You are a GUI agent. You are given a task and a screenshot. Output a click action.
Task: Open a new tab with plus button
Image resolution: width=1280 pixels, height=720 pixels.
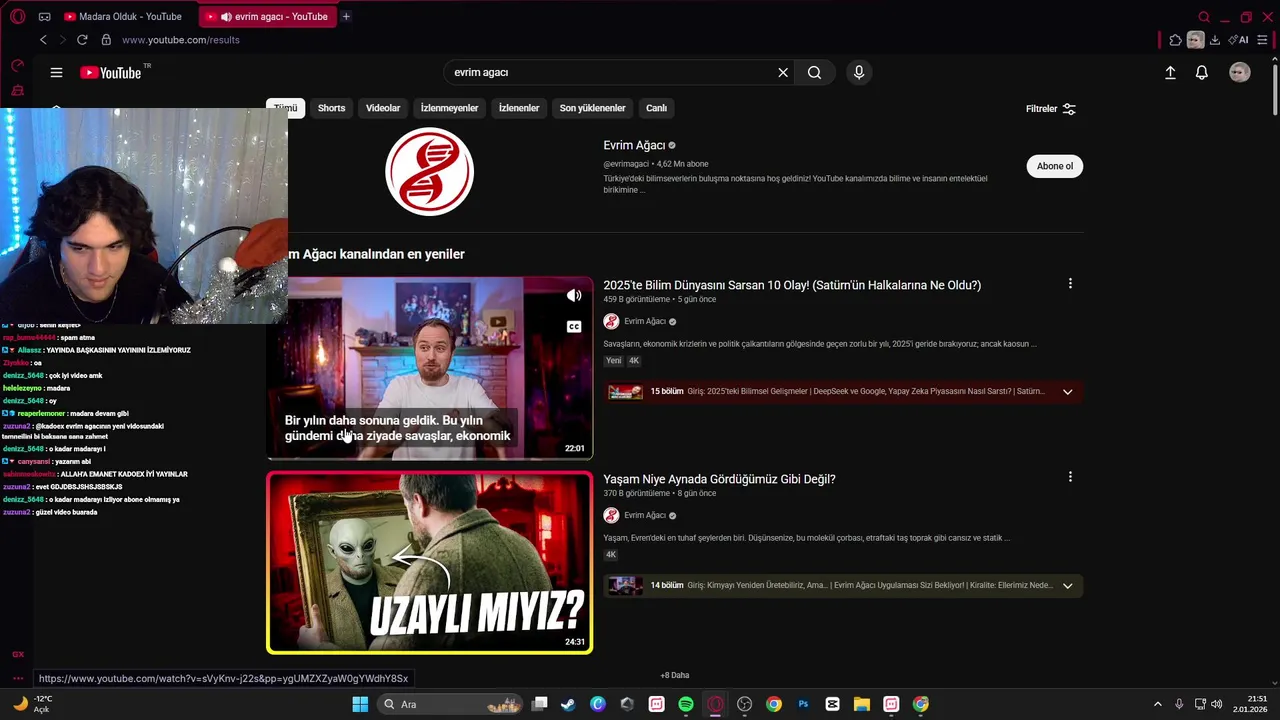(346, 16)
